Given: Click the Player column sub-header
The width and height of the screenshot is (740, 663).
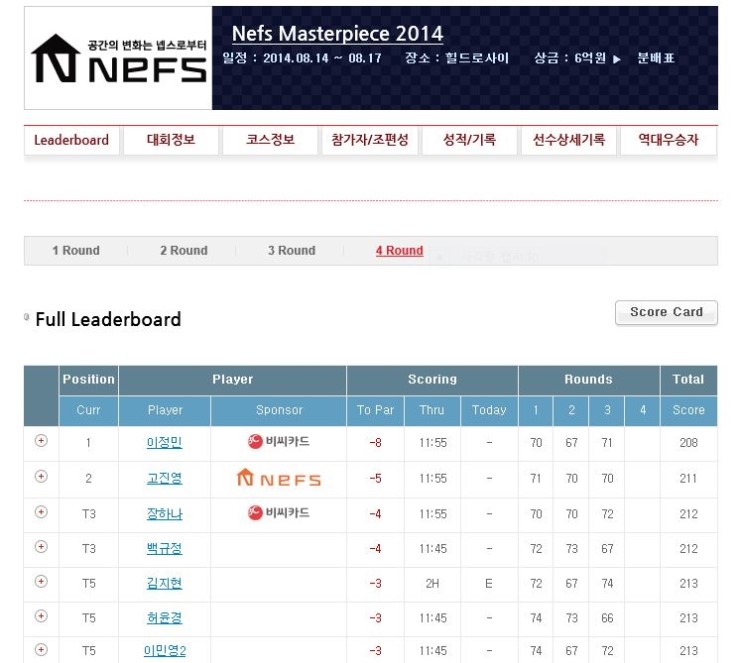Looking at the screenshot, I should click(x=165, y=410).
